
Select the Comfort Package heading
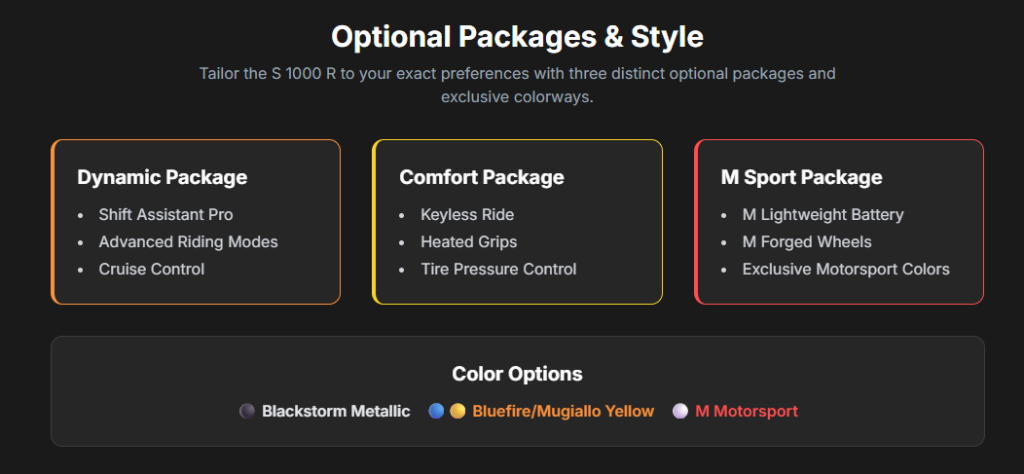482,177
